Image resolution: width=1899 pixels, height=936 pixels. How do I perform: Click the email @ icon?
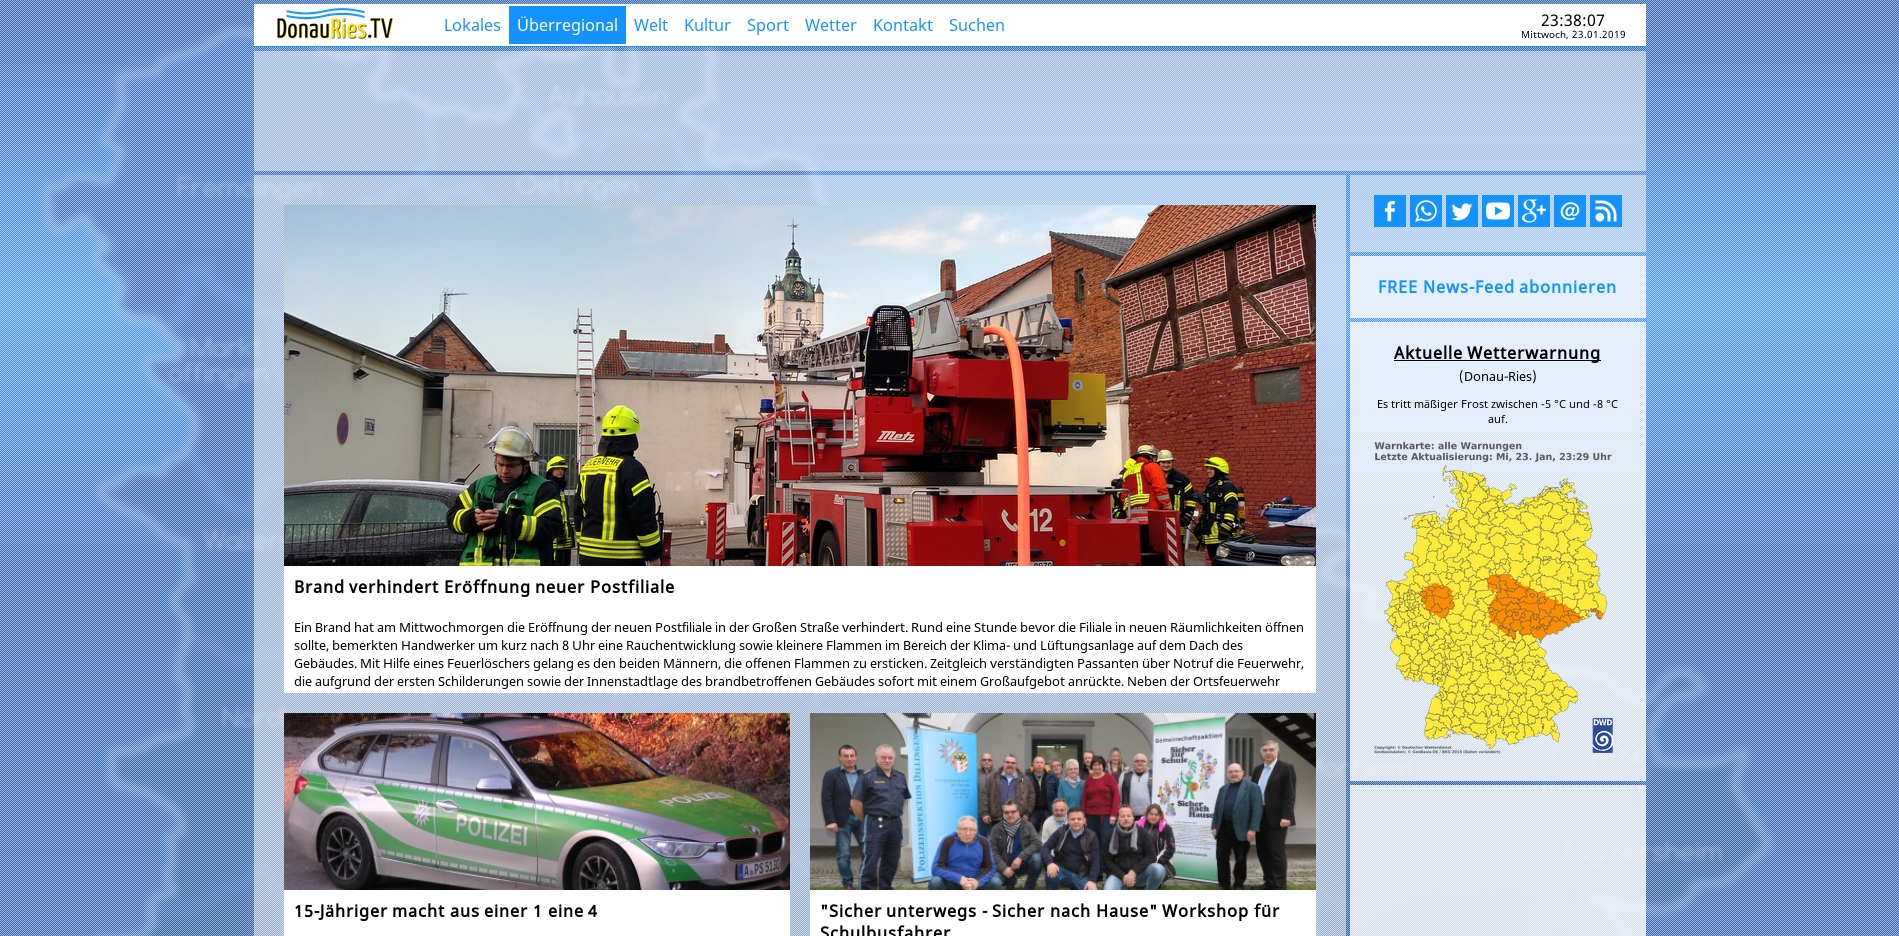(x=1569, y=211)
